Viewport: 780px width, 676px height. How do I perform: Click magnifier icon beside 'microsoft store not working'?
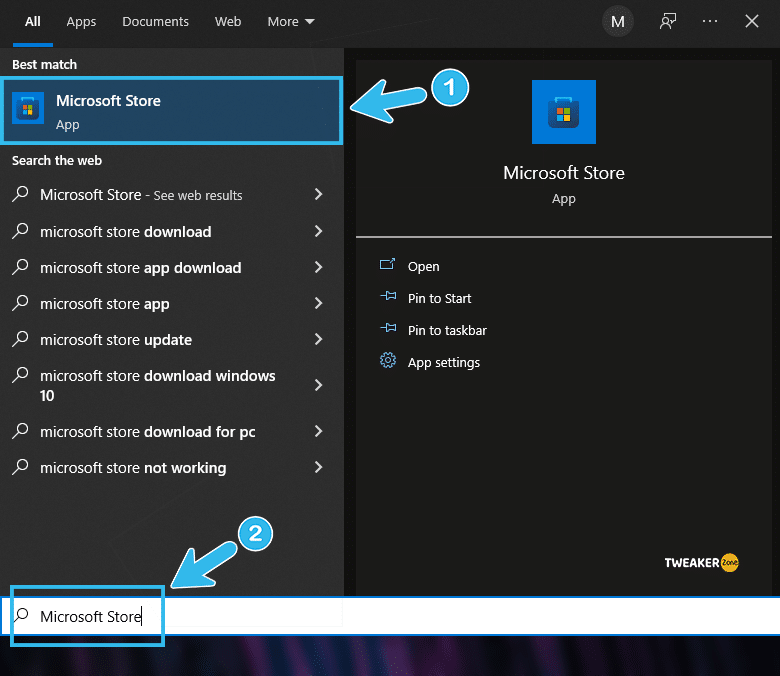pos(20,467)
